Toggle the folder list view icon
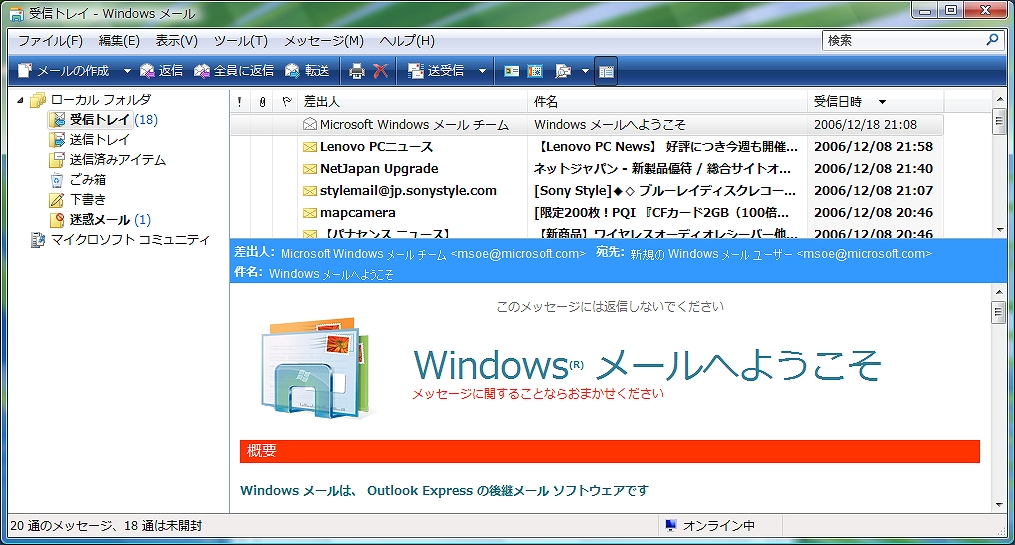Image resolution: width=1015 pixels, height=545 pixels. 606,71
